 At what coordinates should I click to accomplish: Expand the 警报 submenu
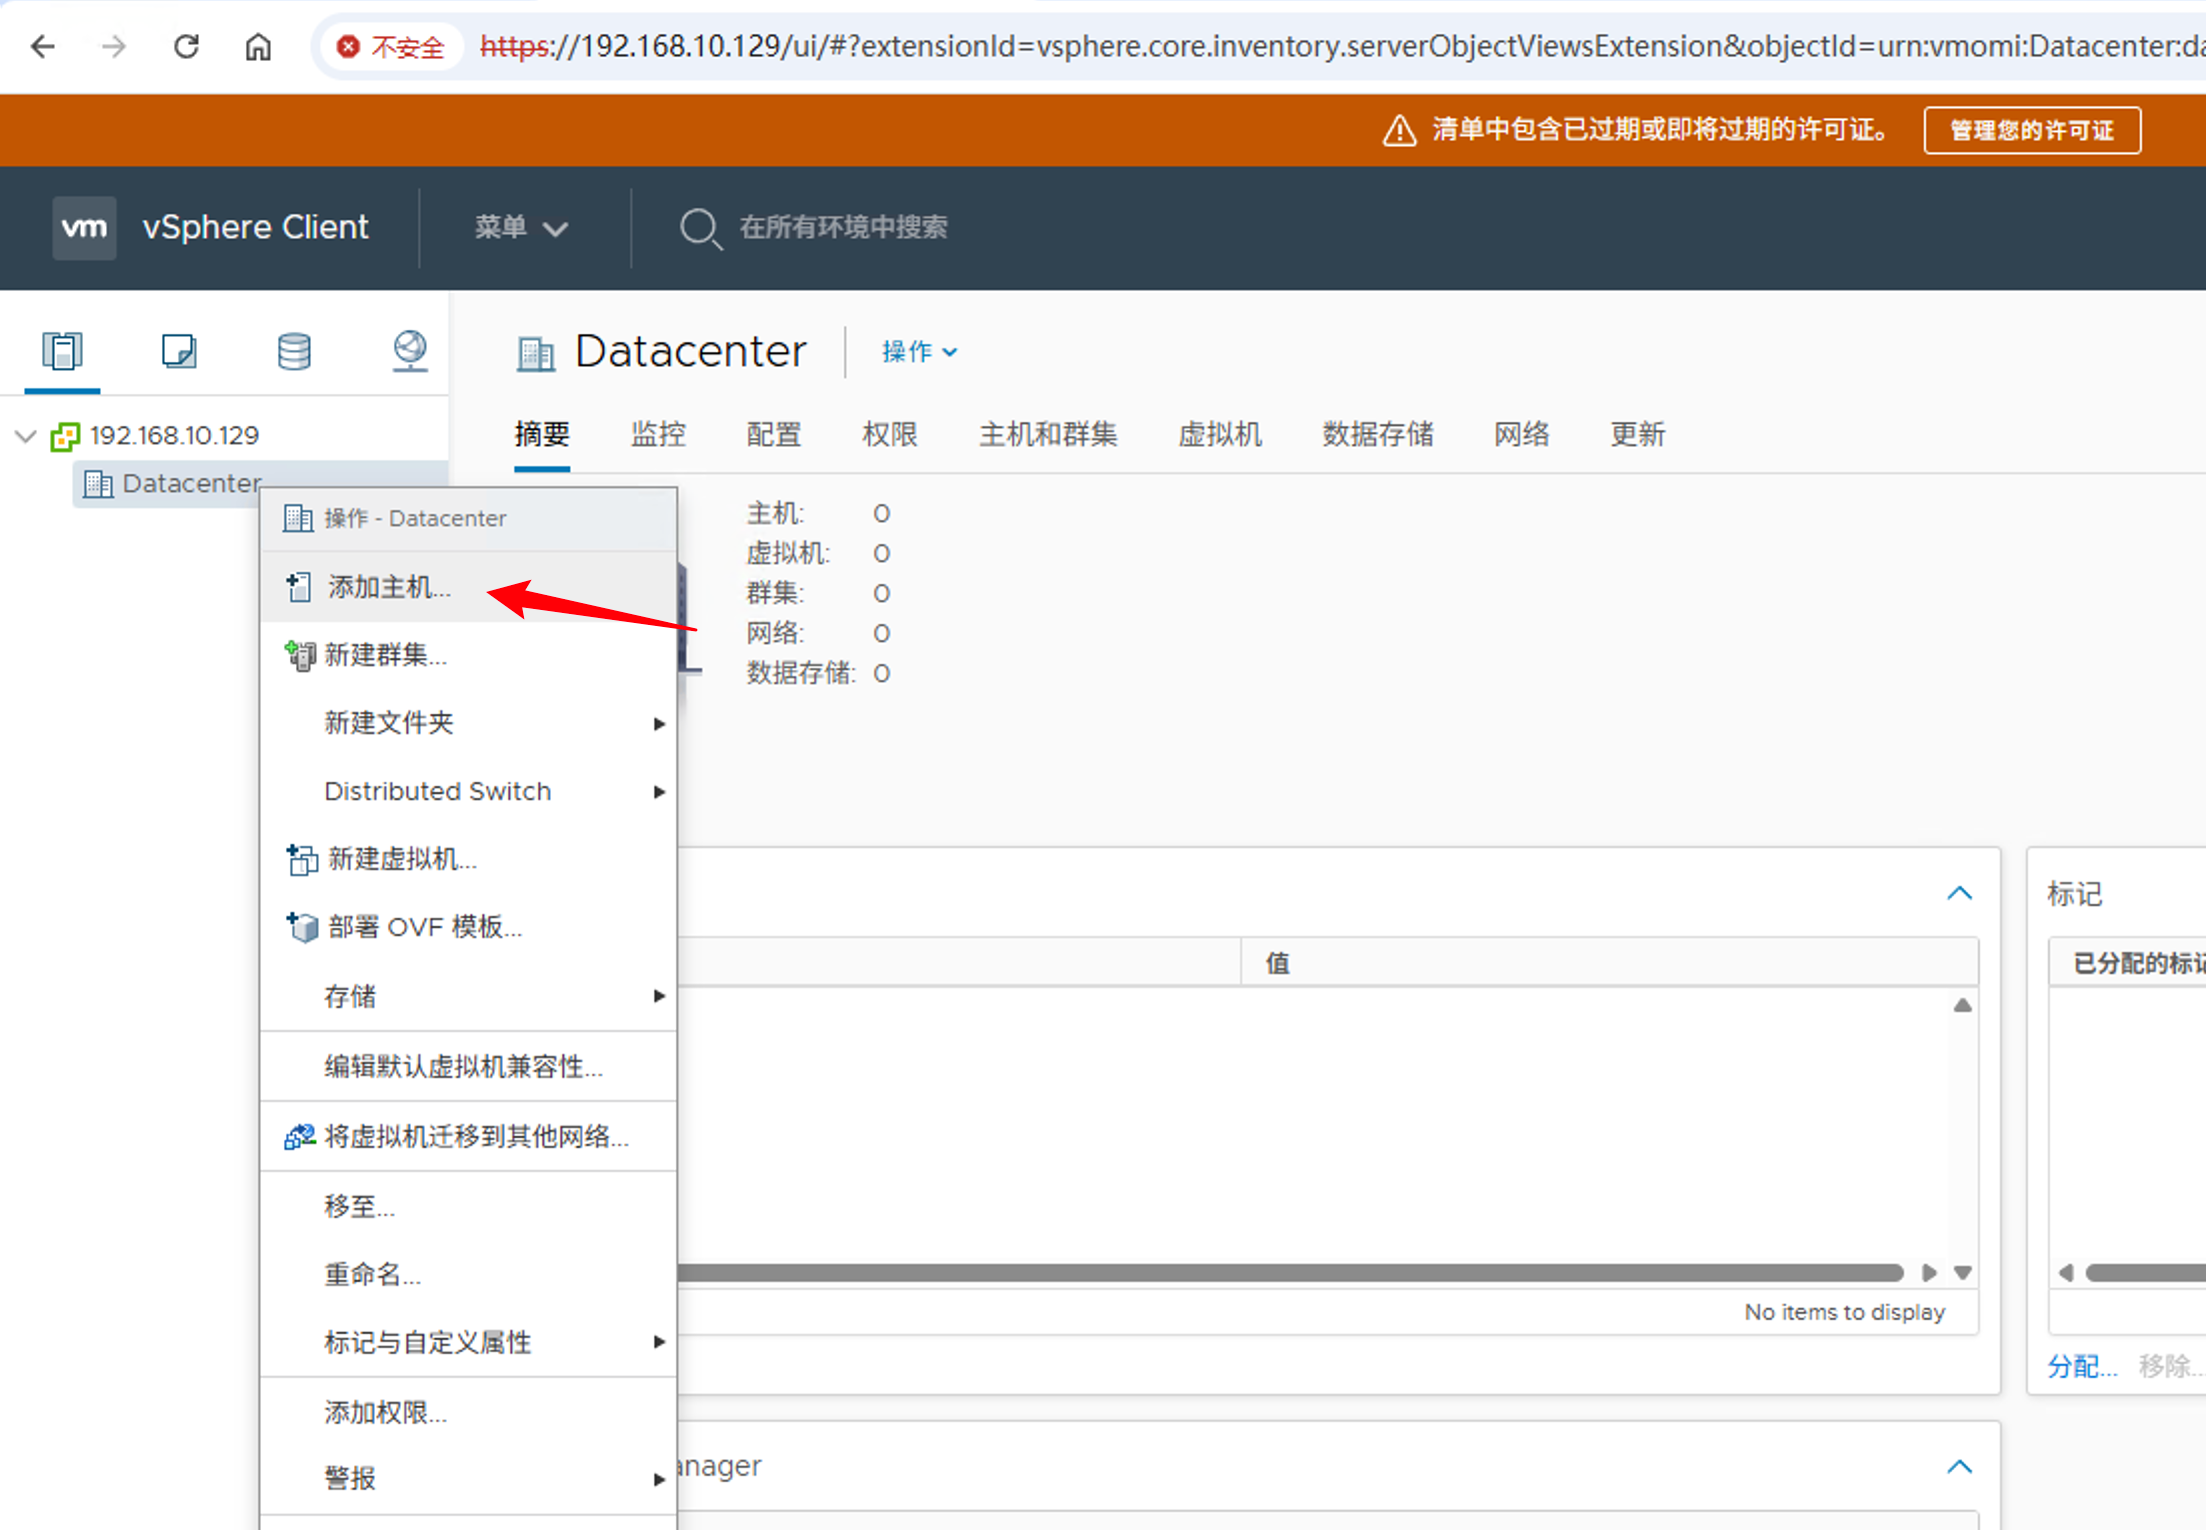tap(659, 1479)
